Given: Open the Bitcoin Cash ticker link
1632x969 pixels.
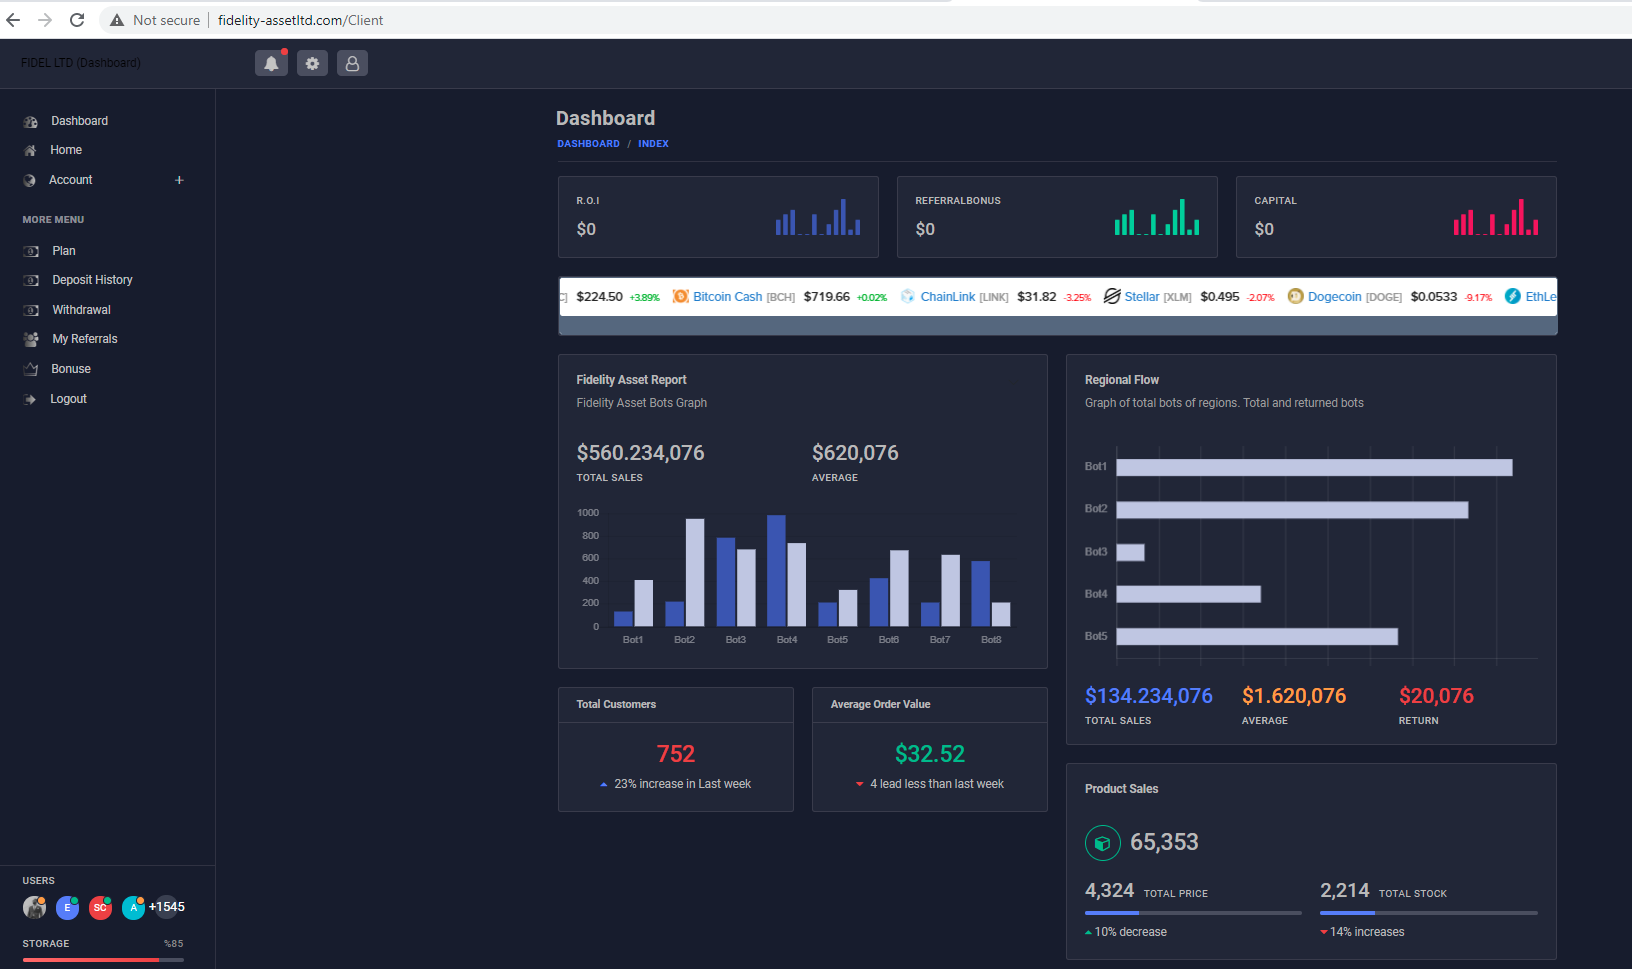Looking at the screenshot, I should tap(727, 297).
